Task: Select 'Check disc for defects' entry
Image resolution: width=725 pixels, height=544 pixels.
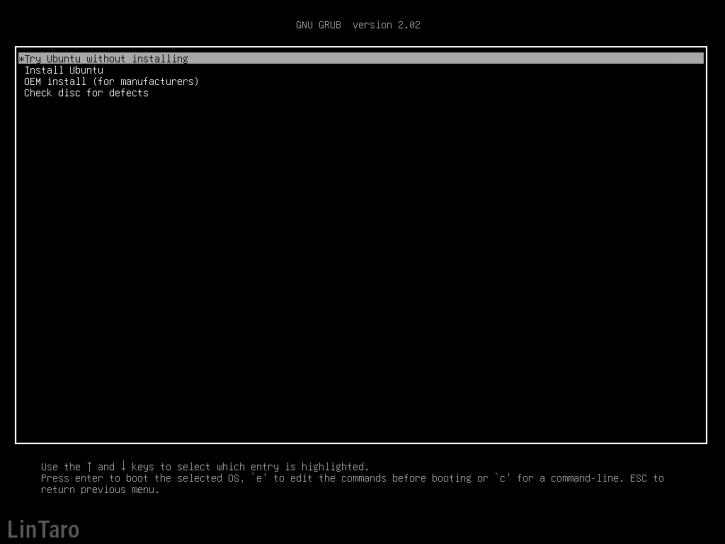Action: pos(86,93)
